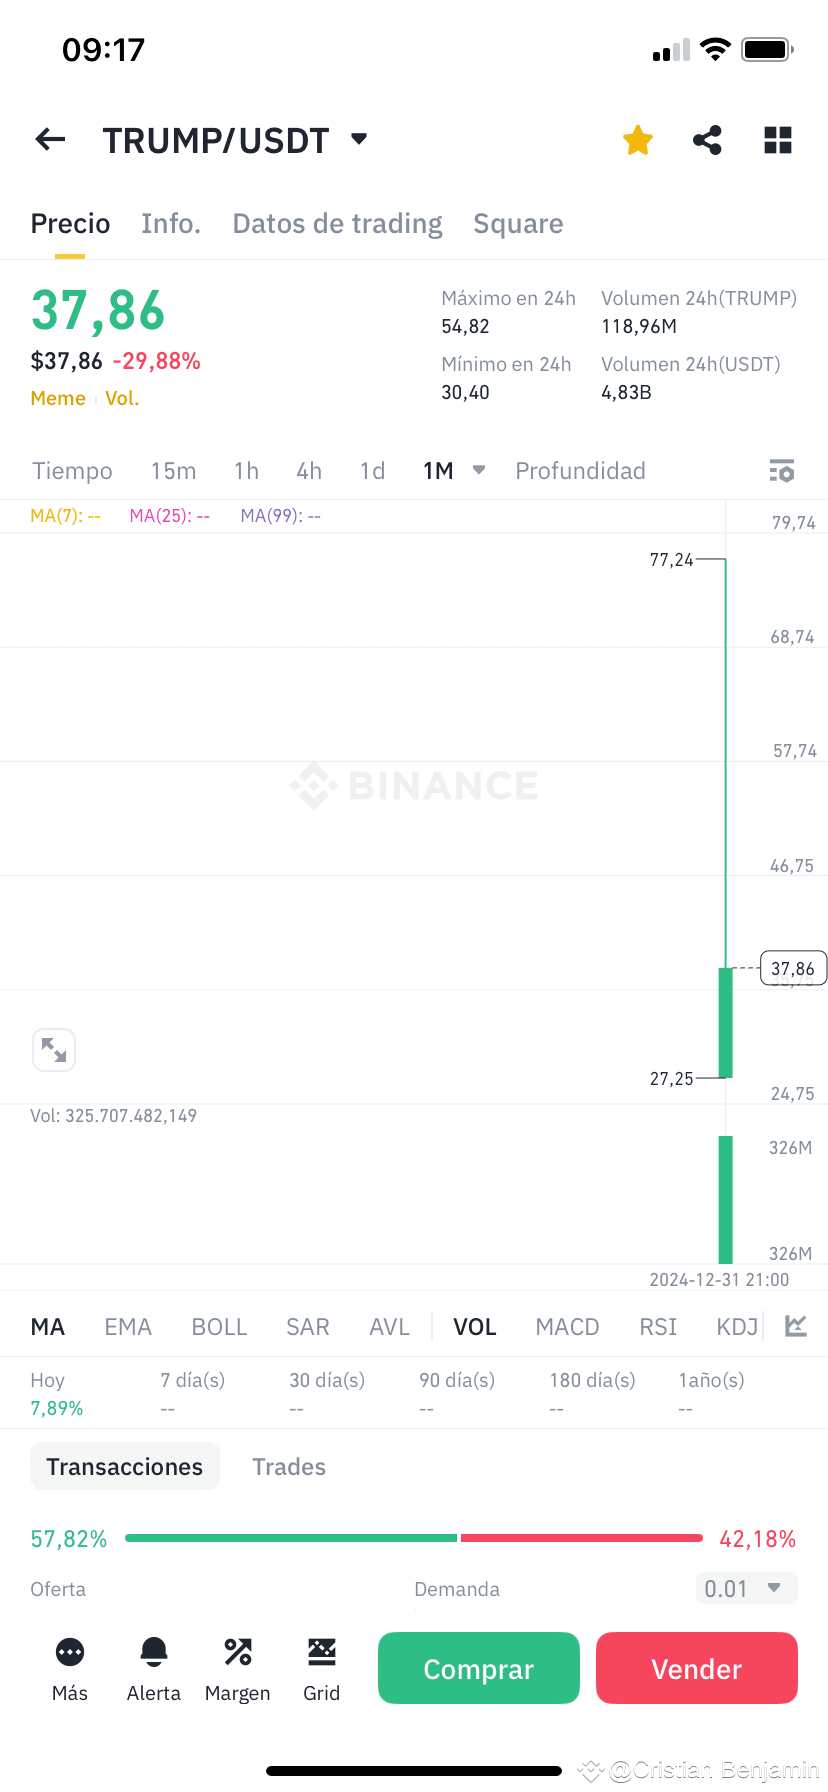This screenshot has height=1792, width=828.
Task: Click the 2024-12-31 21:00 date label
Action: click(719, 1280)
